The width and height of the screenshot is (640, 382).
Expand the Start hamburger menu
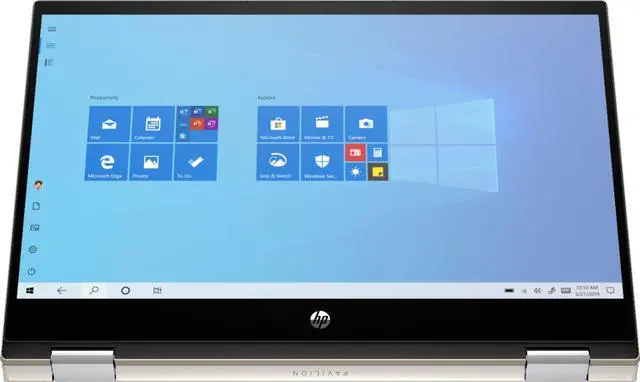click(52, 29)
